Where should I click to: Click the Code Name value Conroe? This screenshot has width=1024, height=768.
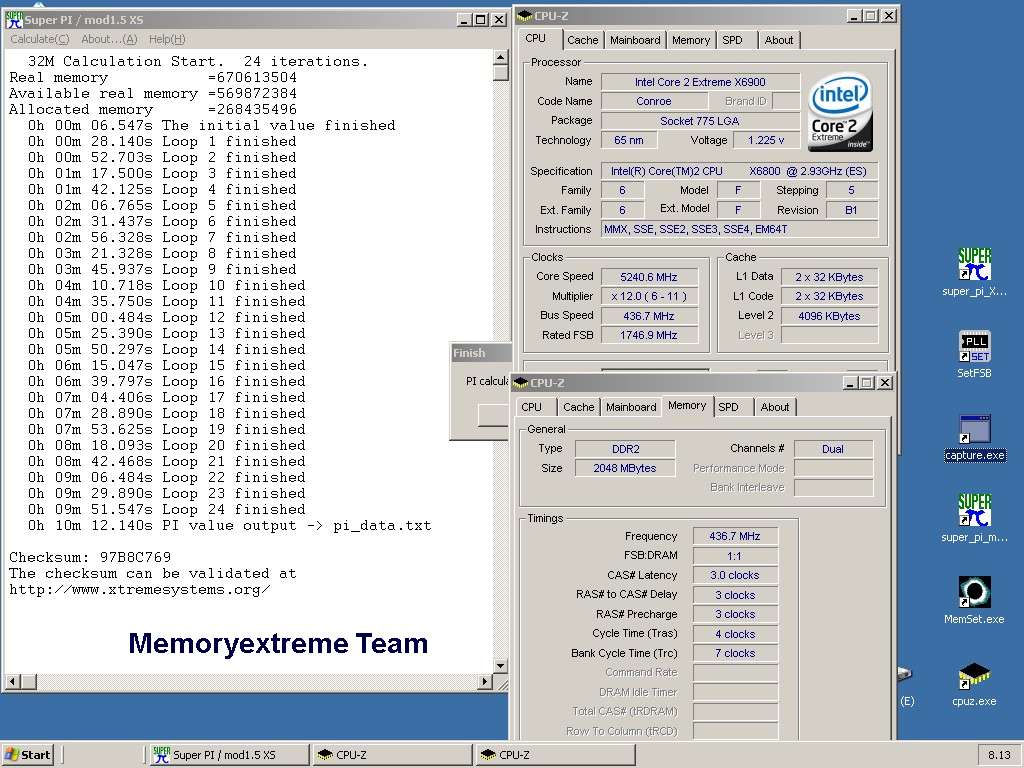point(654,101)
